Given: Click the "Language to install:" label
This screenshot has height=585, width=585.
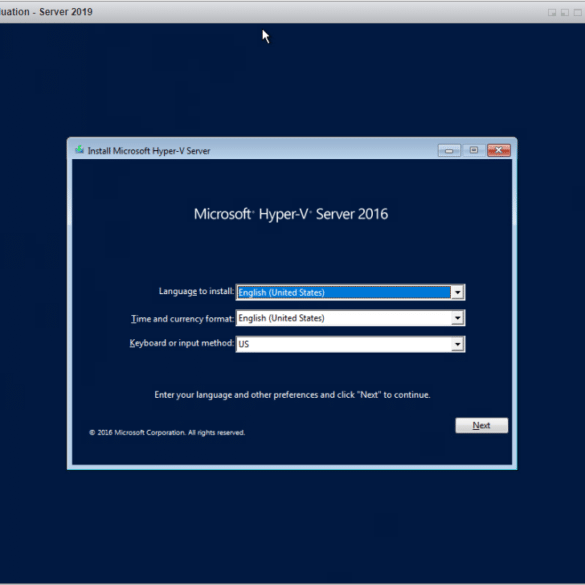Looking at the screenshot, I should [x=196, y=291].
